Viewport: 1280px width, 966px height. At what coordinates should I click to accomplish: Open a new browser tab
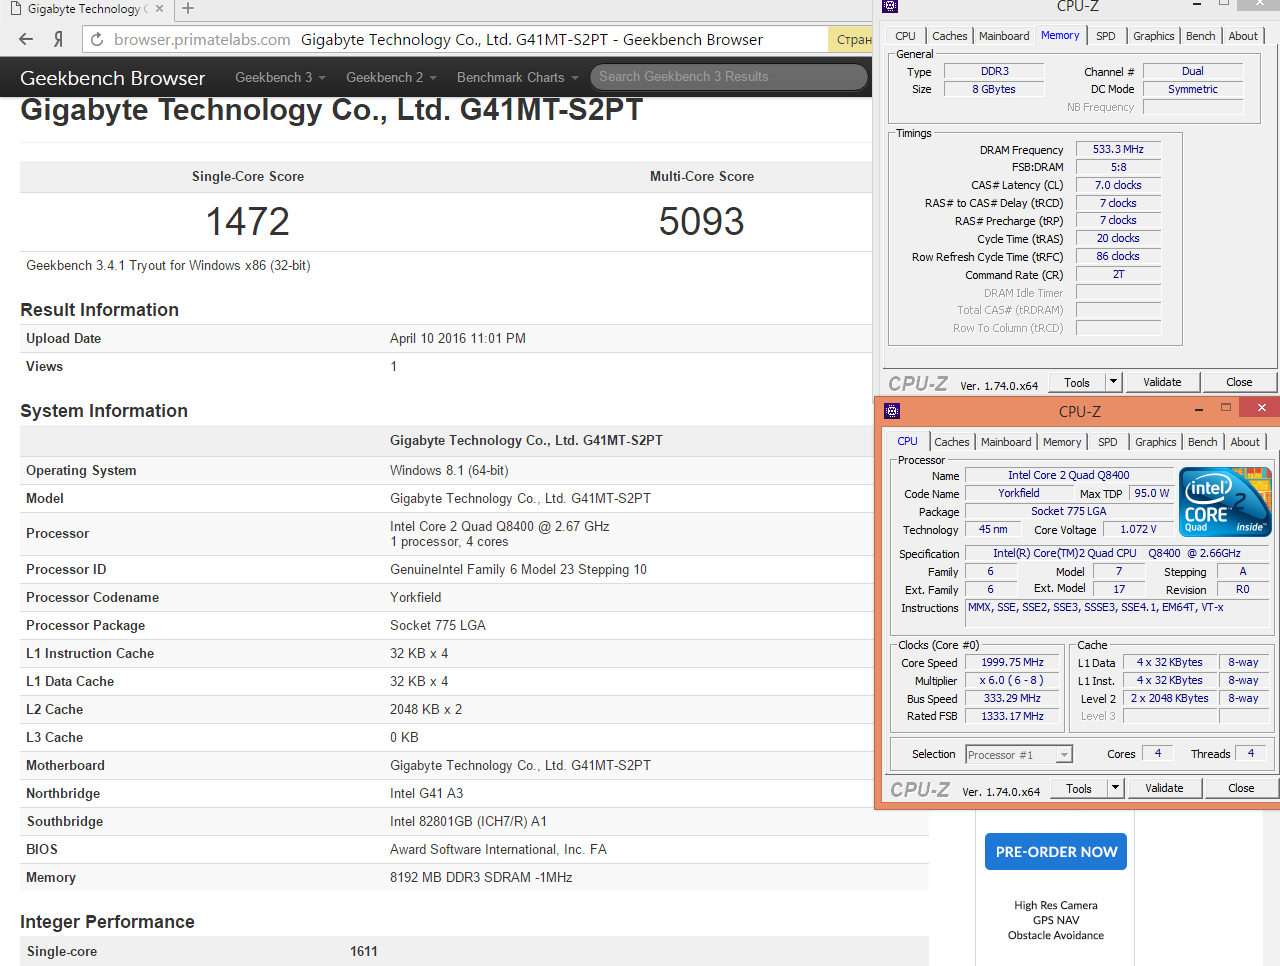click(x=188, y=9)
